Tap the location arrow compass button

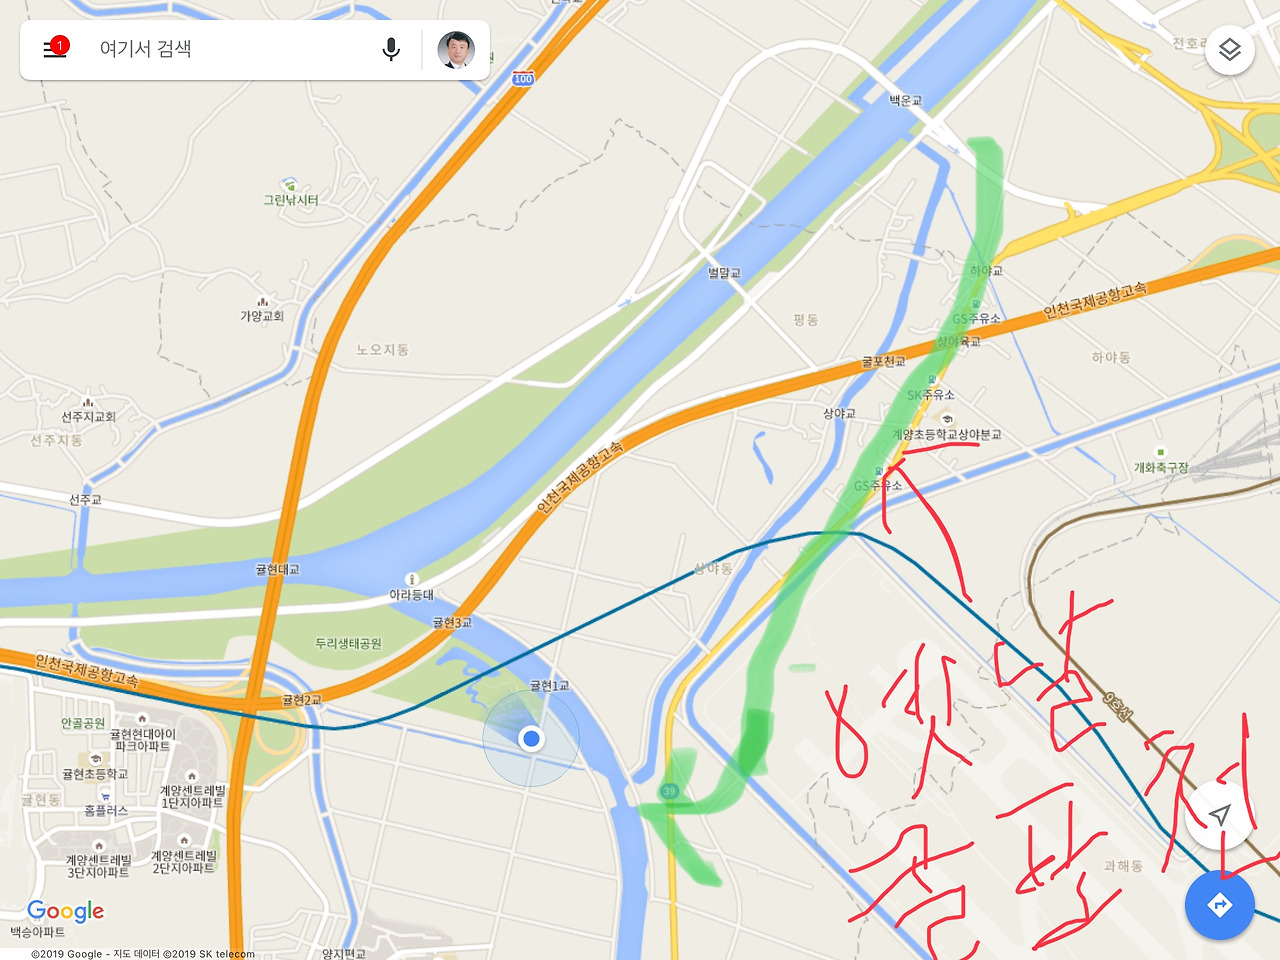pyautogui.click(x=1219, y=815)
